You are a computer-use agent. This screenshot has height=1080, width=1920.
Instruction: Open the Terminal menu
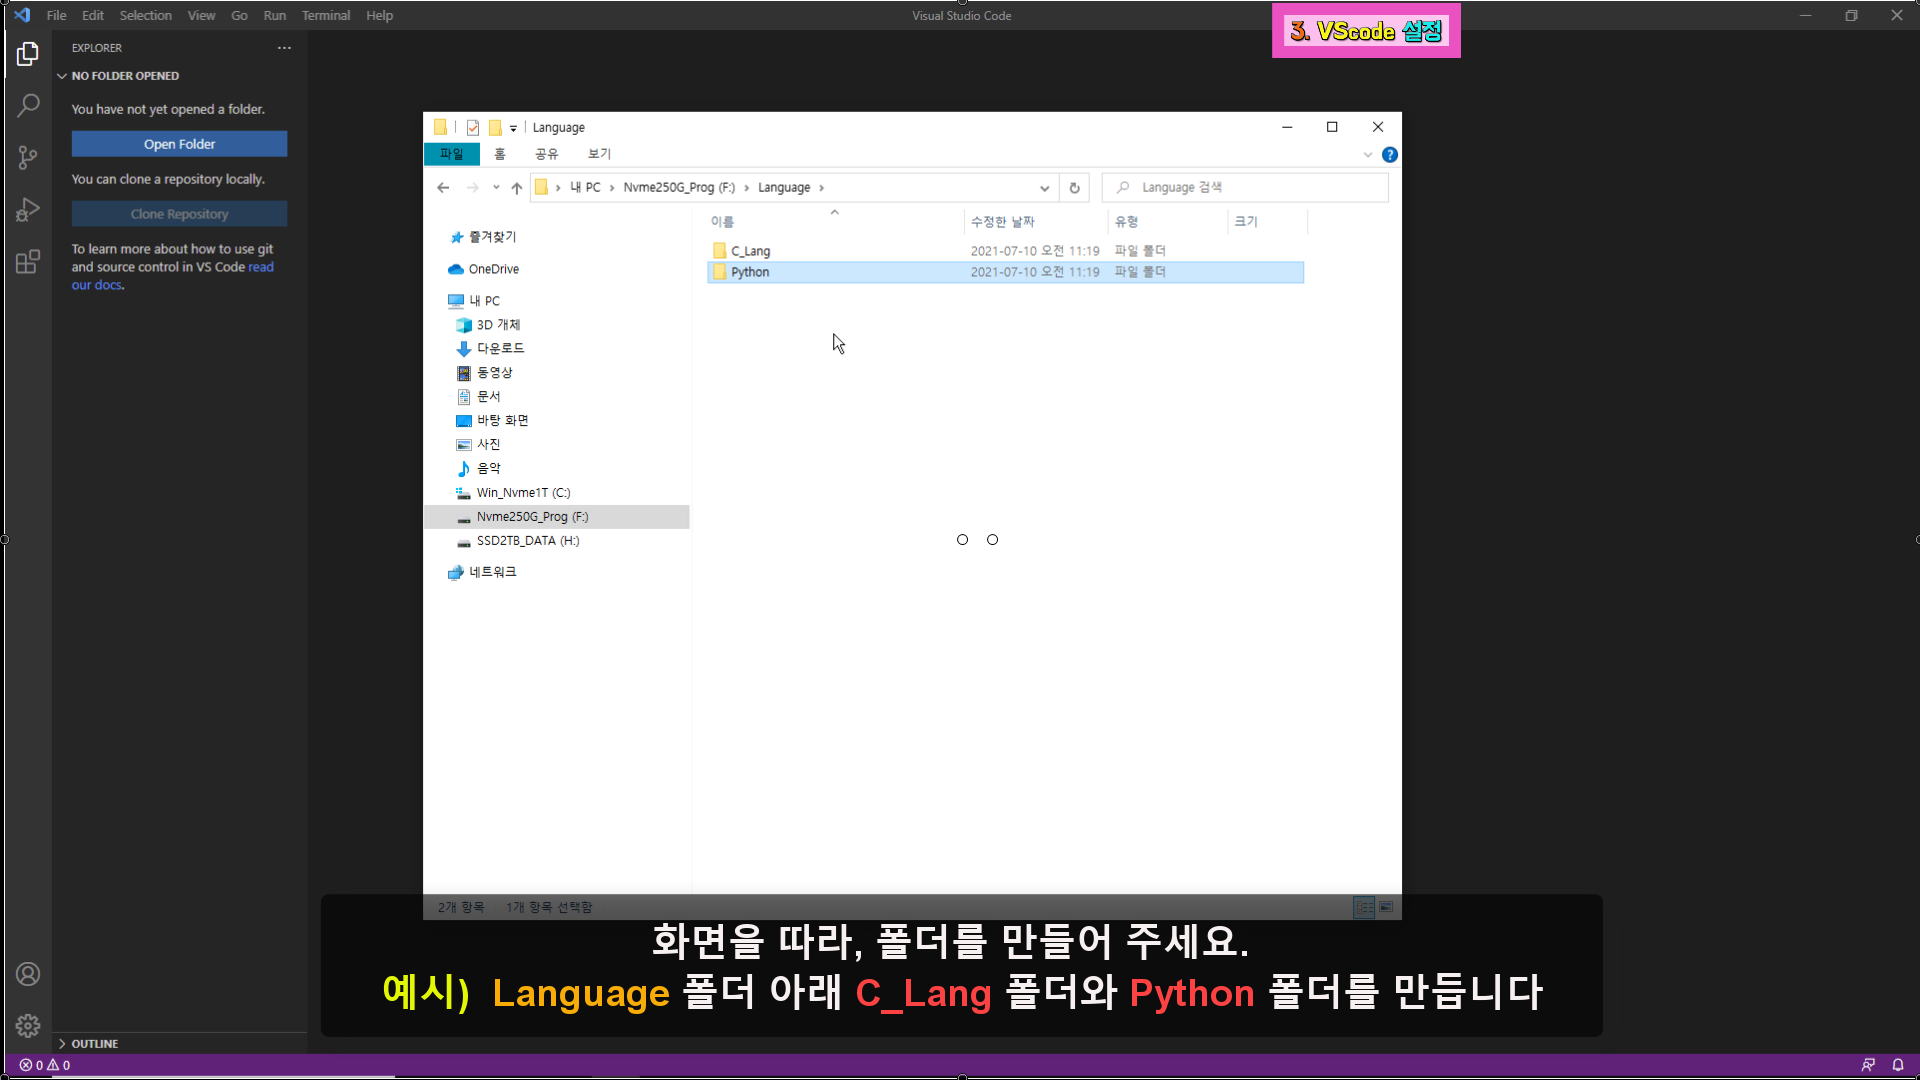[x=325, y=15]
